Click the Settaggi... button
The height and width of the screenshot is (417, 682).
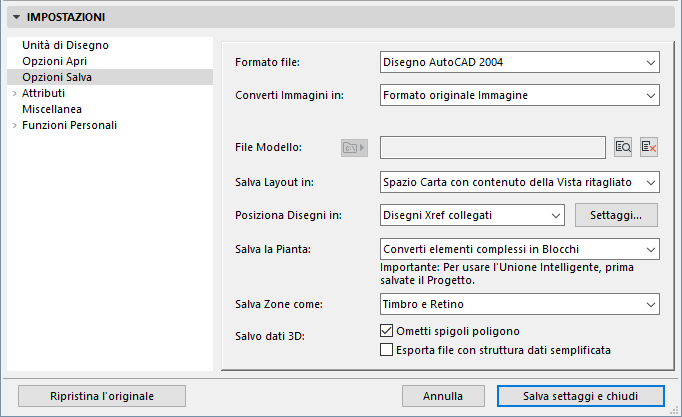point(616,215)
